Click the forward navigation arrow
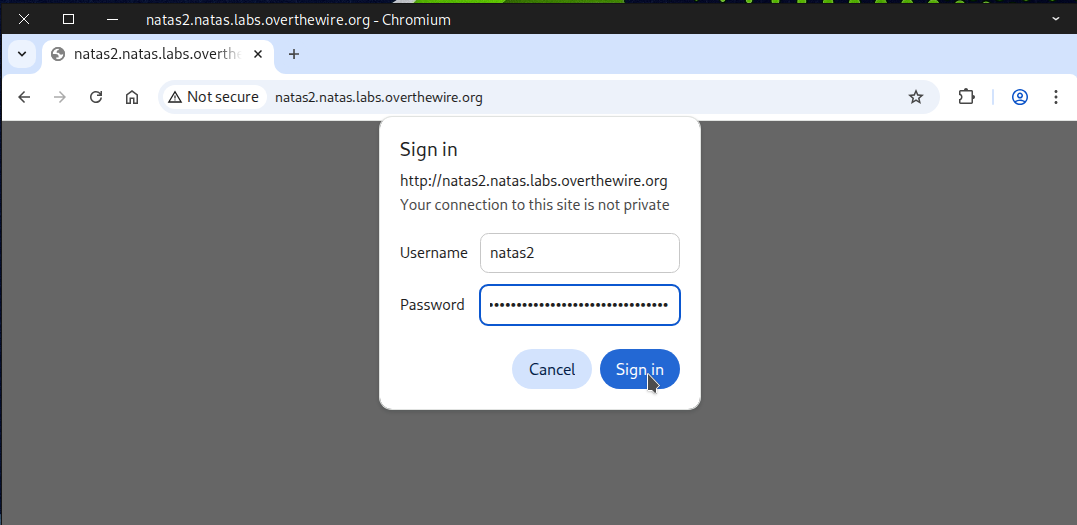The image size is (1077, 525). (60, 97)
